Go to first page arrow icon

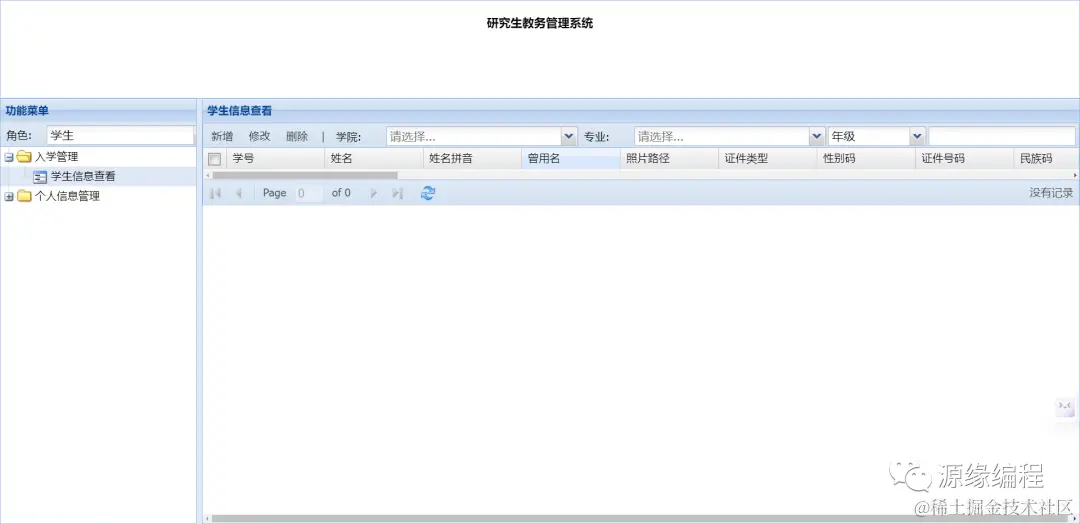(215, 193)
